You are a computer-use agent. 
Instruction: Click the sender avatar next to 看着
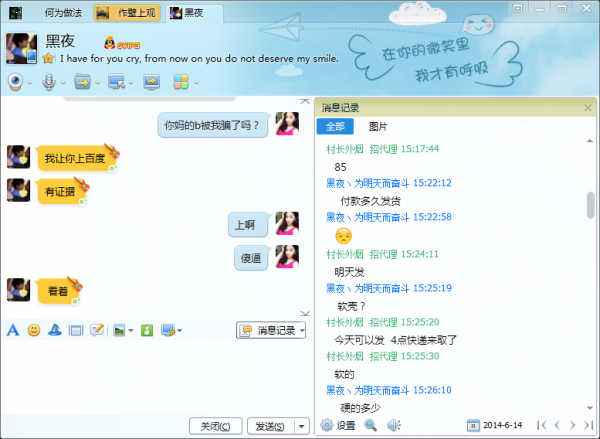[18, 290]
